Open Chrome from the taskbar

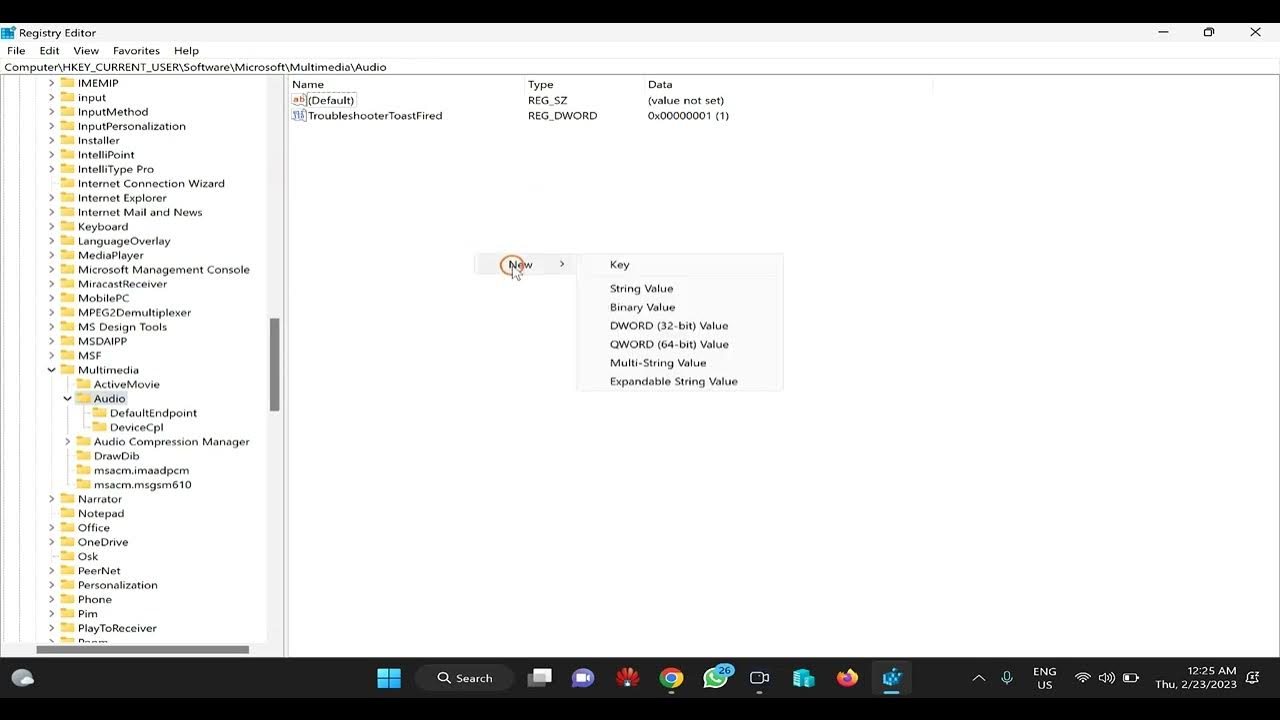tap(671, 678)
